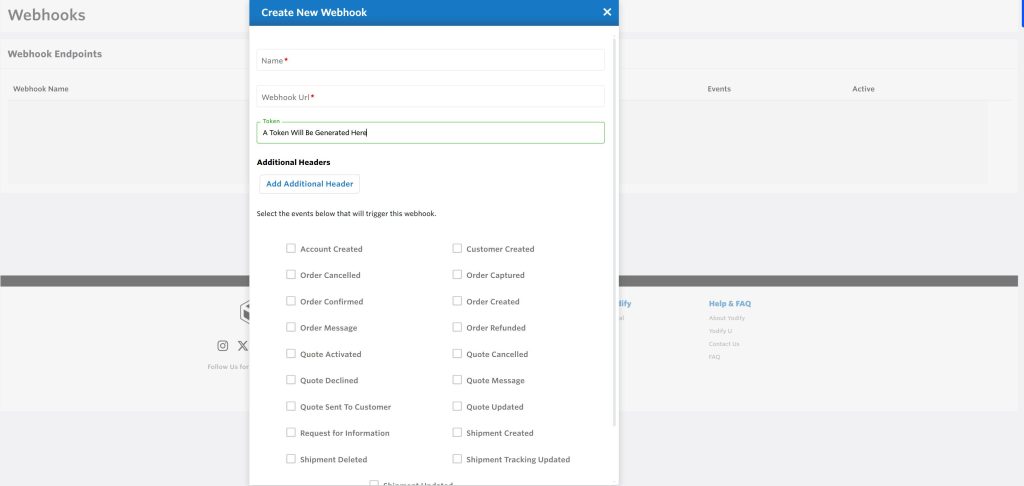
Task: Open the About Yodify footer link
Action: coord(727,318)
